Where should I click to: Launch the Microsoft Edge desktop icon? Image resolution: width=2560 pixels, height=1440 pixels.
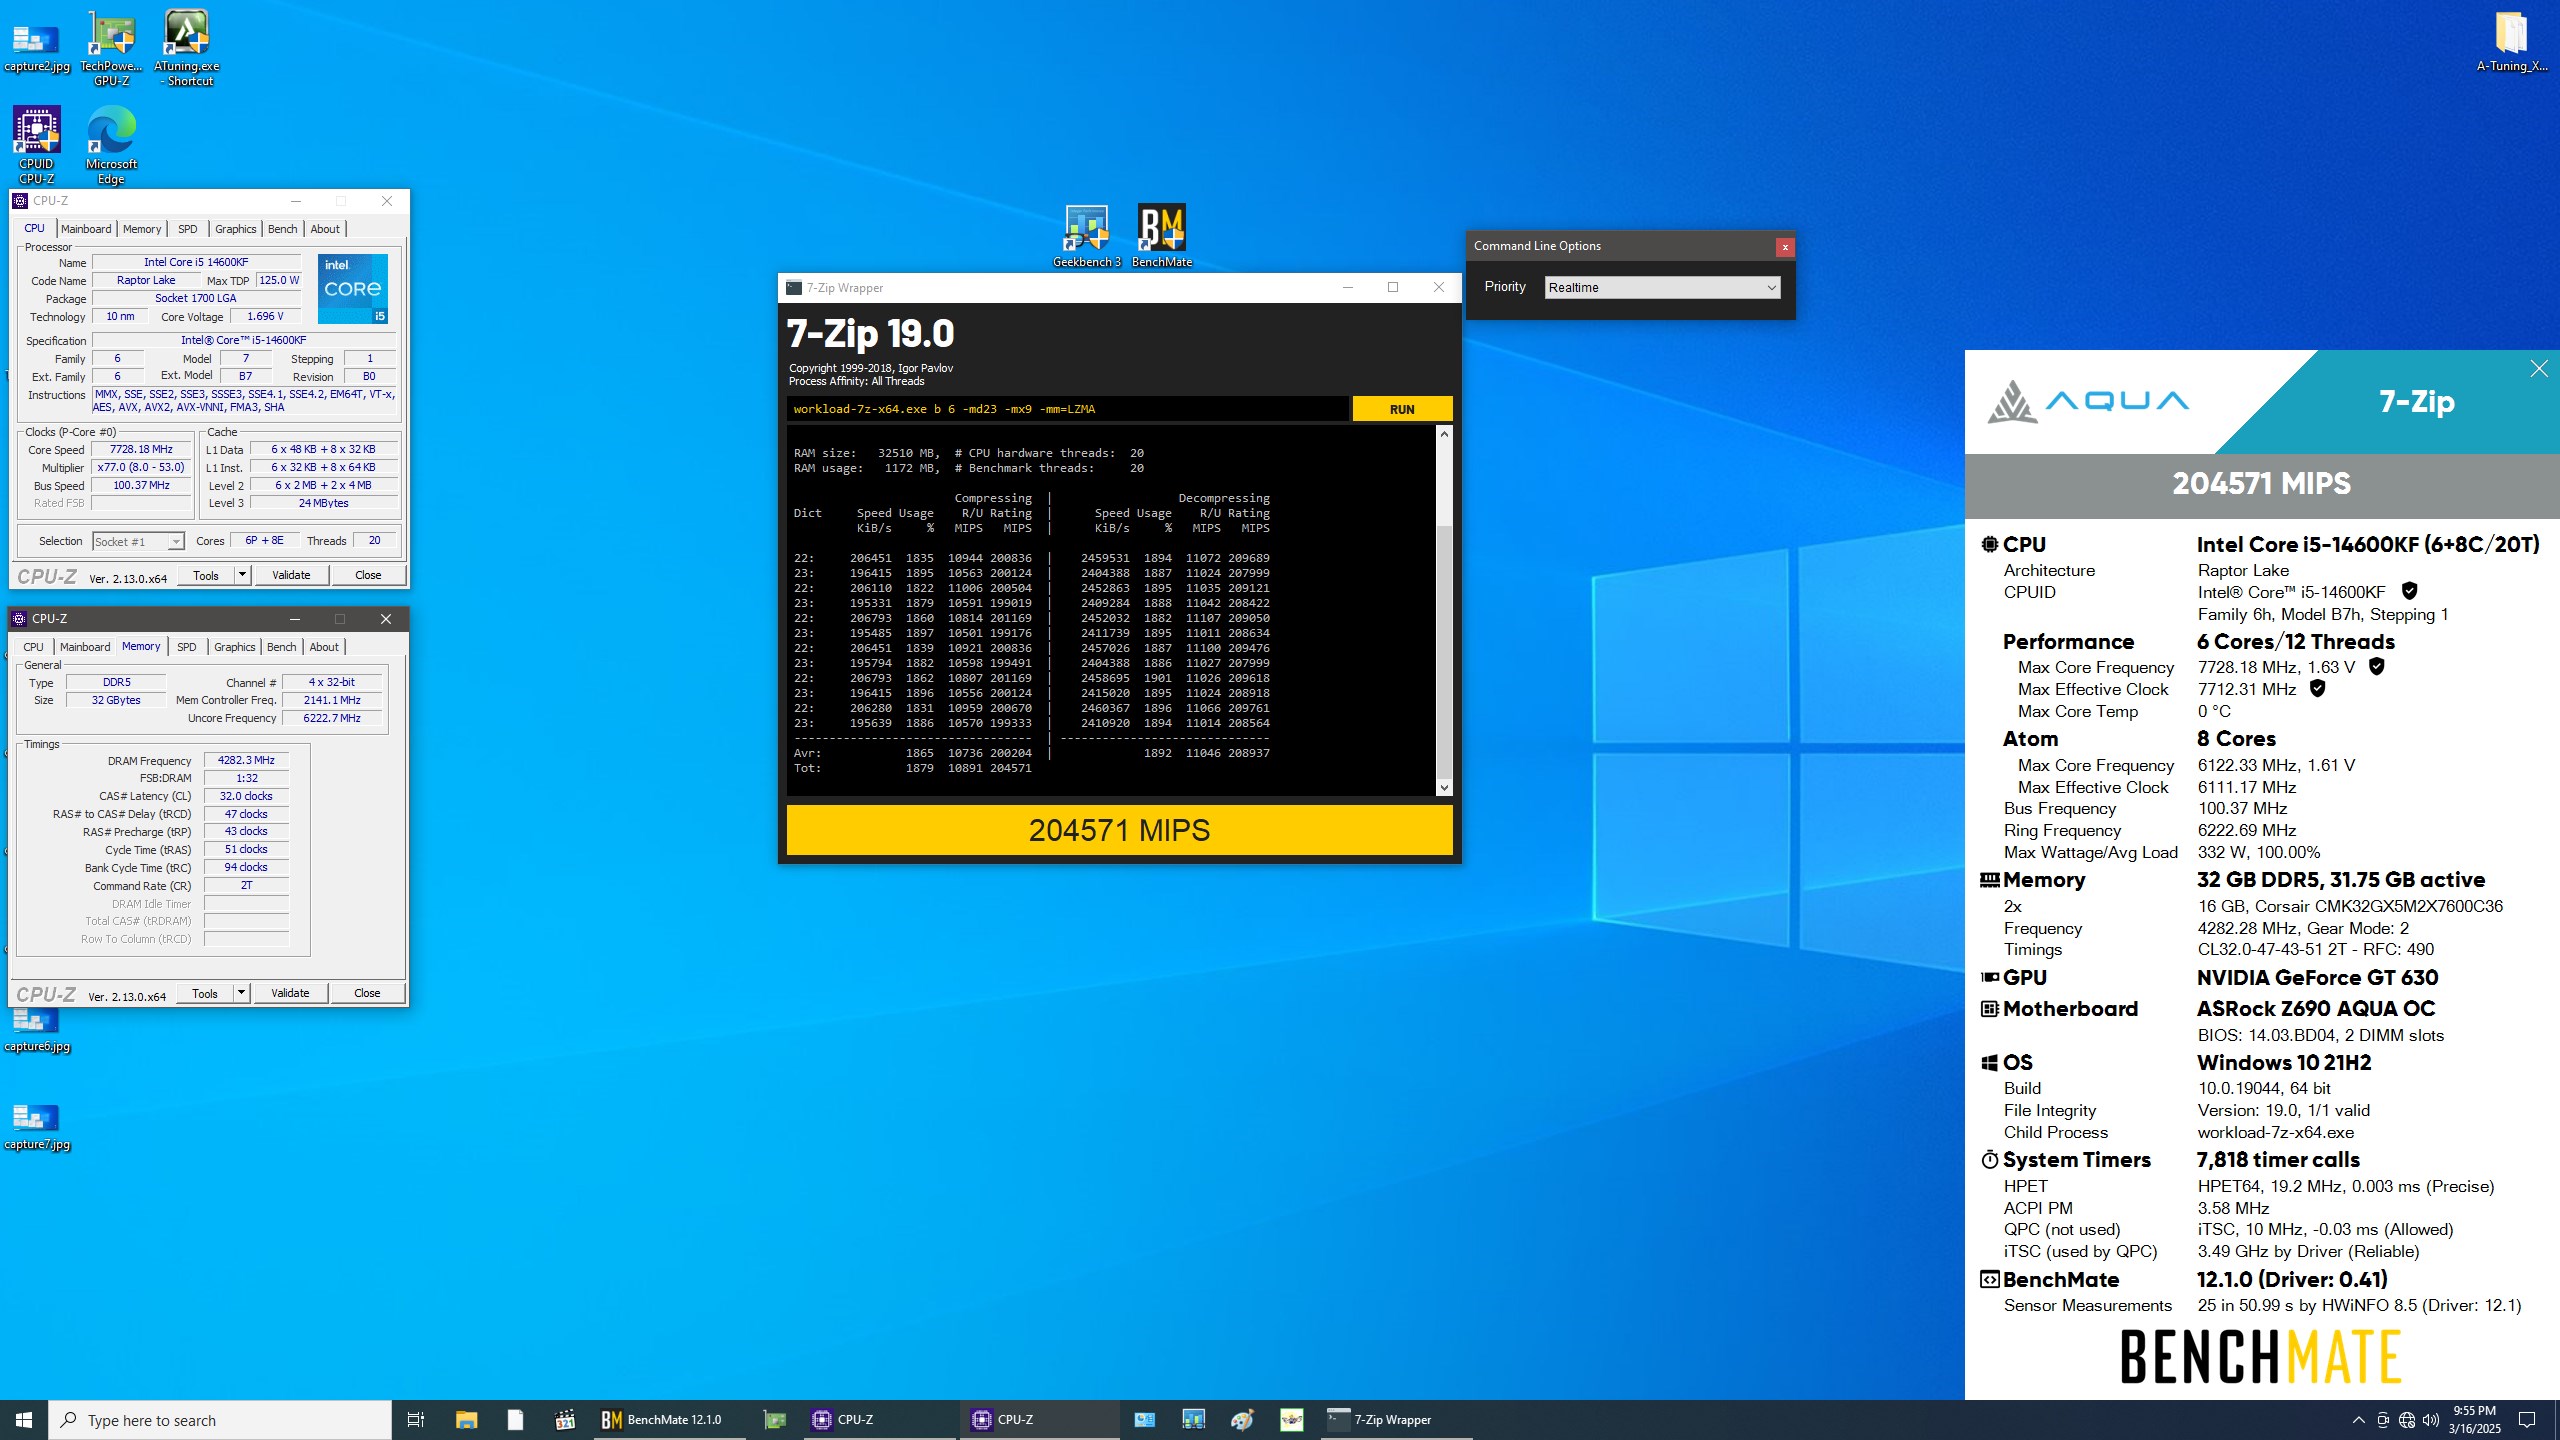[x=111, y=145]
